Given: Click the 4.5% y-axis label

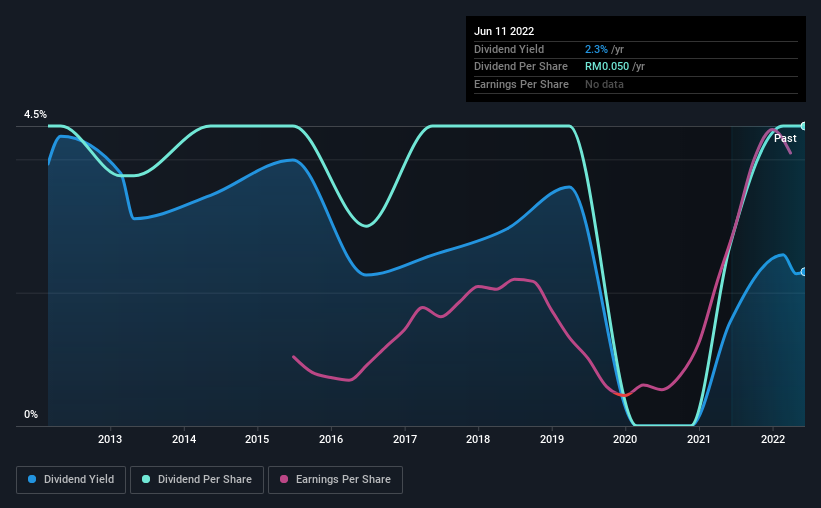Looking at the screenshot, I should point(35,114).
